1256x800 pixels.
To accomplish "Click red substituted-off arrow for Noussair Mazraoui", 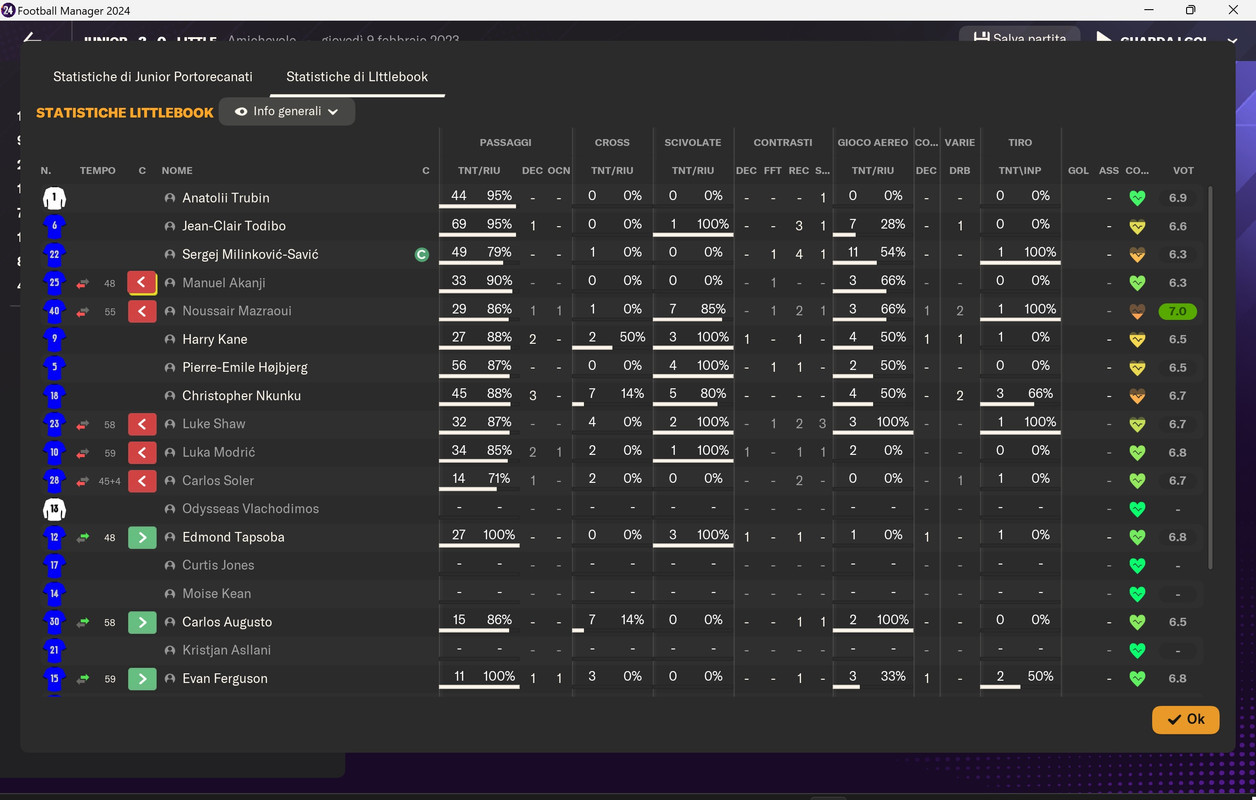I will 142,311.
